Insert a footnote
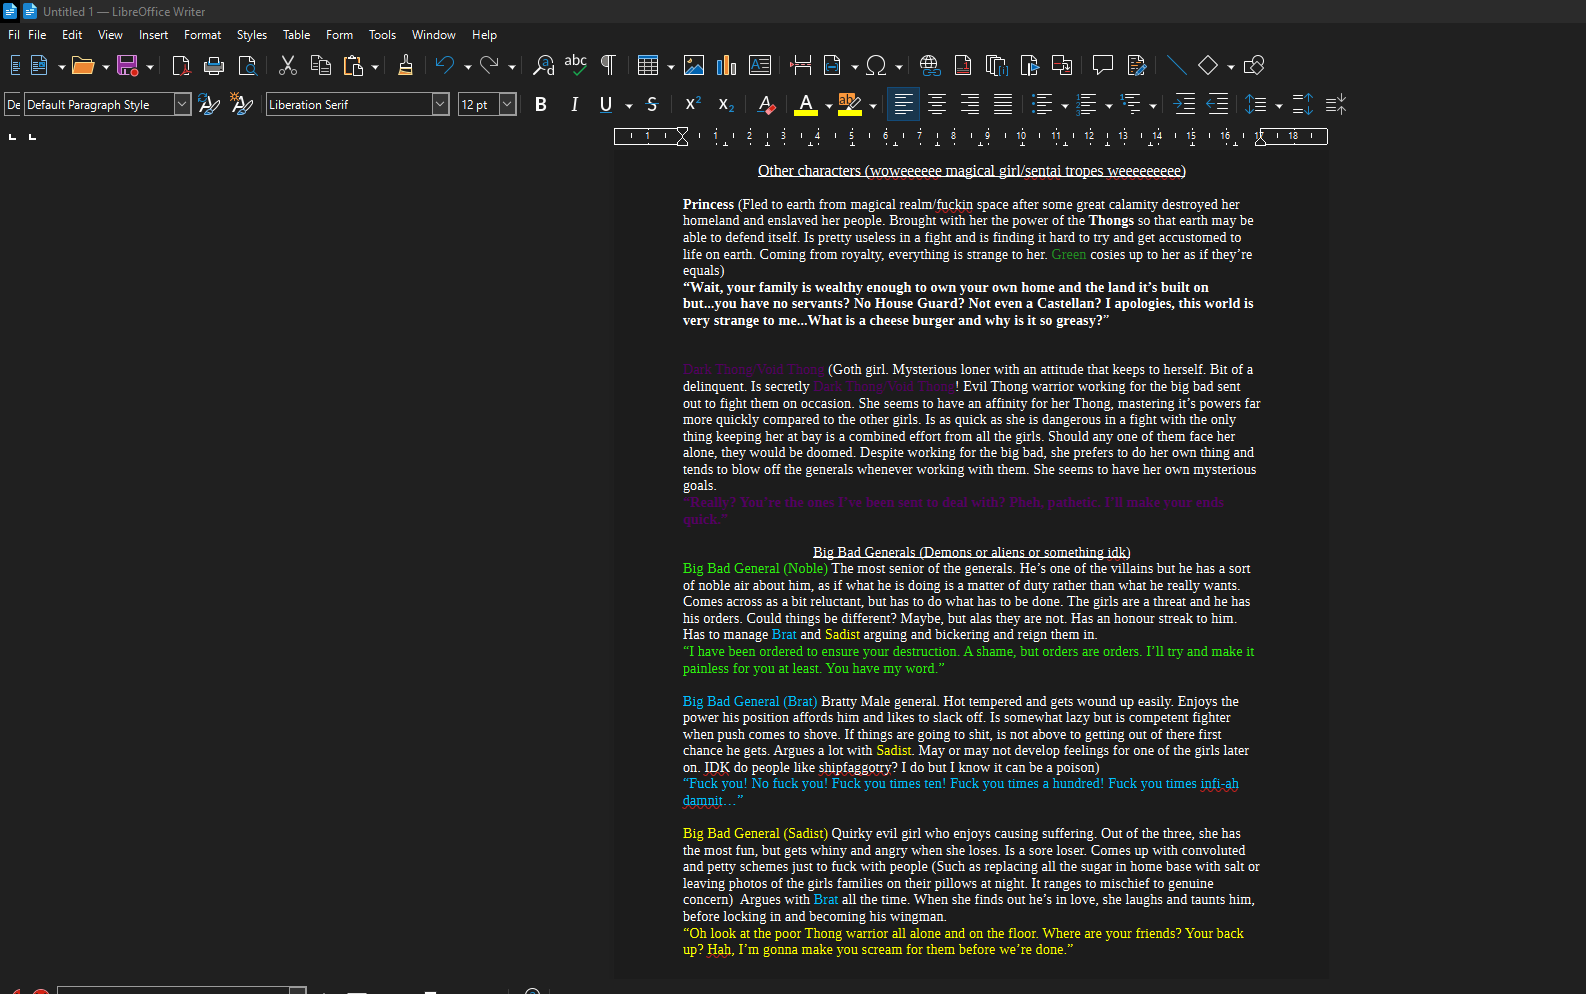1586x994 pixels. pyautogui.click(x=963, y=66)
